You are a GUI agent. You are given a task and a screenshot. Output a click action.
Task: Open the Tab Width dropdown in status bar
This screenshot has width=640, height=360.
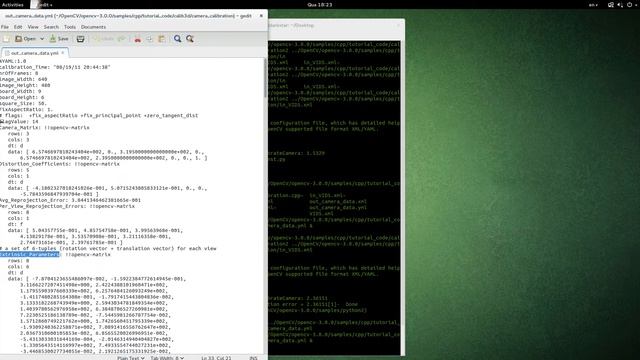[x=167, y=358]
